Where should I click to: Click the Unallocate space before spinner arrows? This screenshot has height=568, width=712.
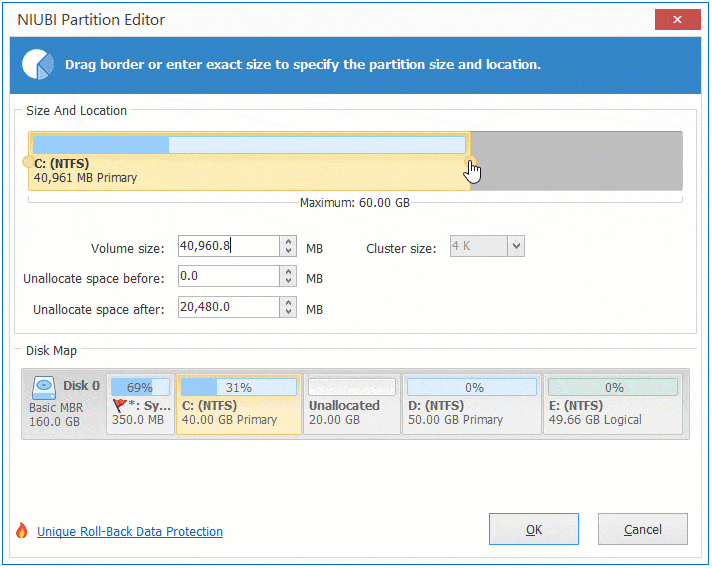click(x=288, y=277)
